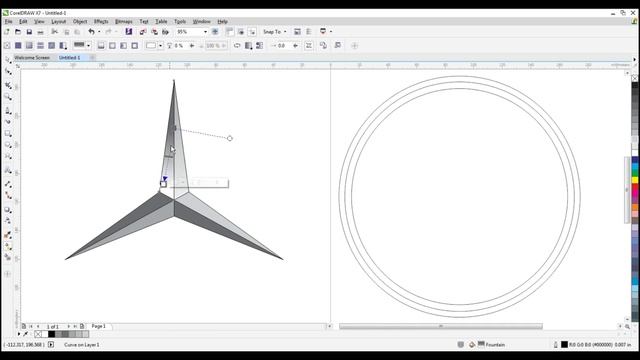Select the Transparency tool
640x360 pixels.
[x=8, y=221]
